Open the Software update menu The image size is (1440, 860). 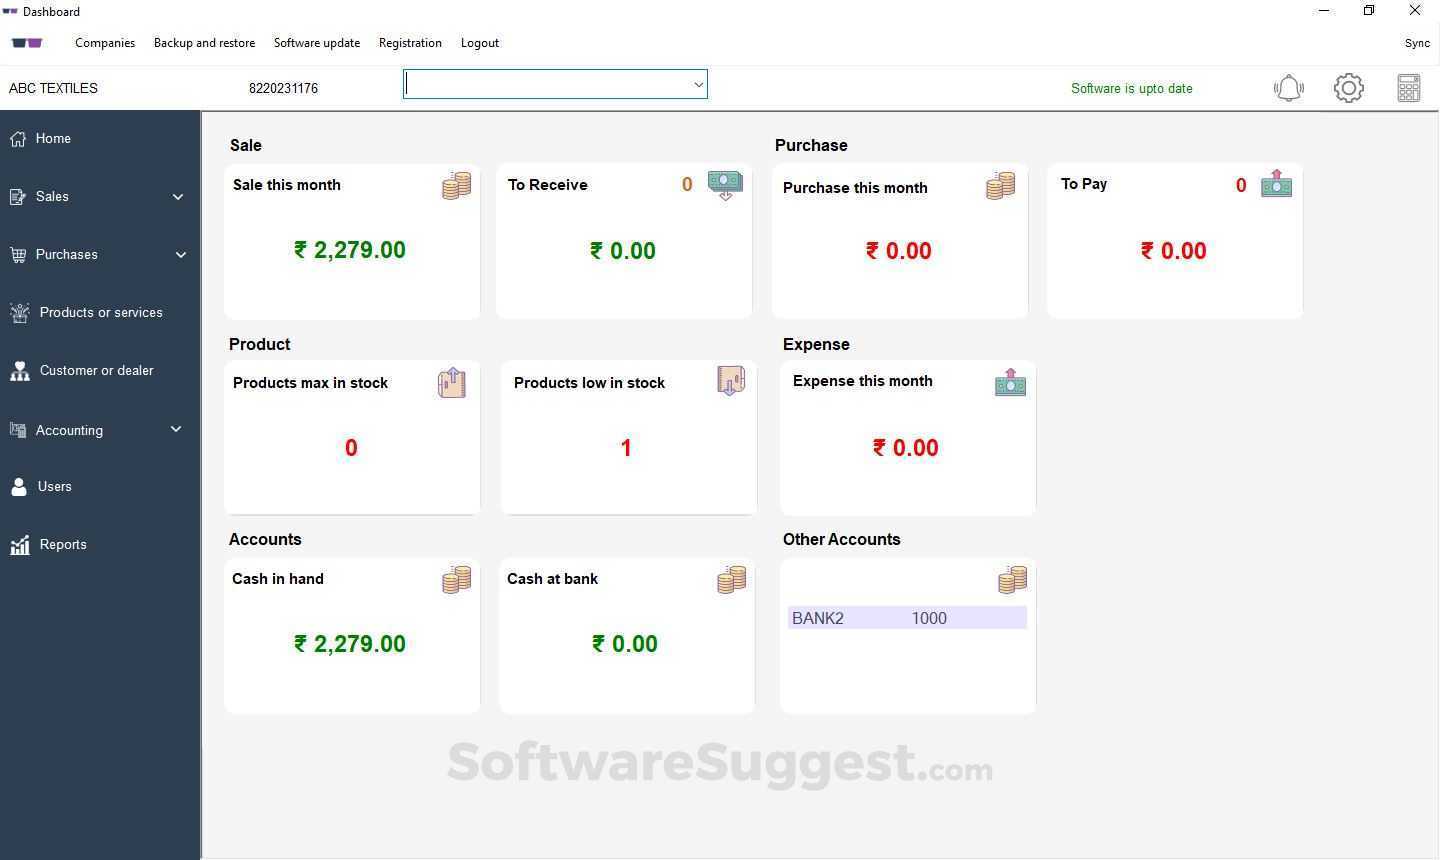pyautogui.click(x=317, y=42)
